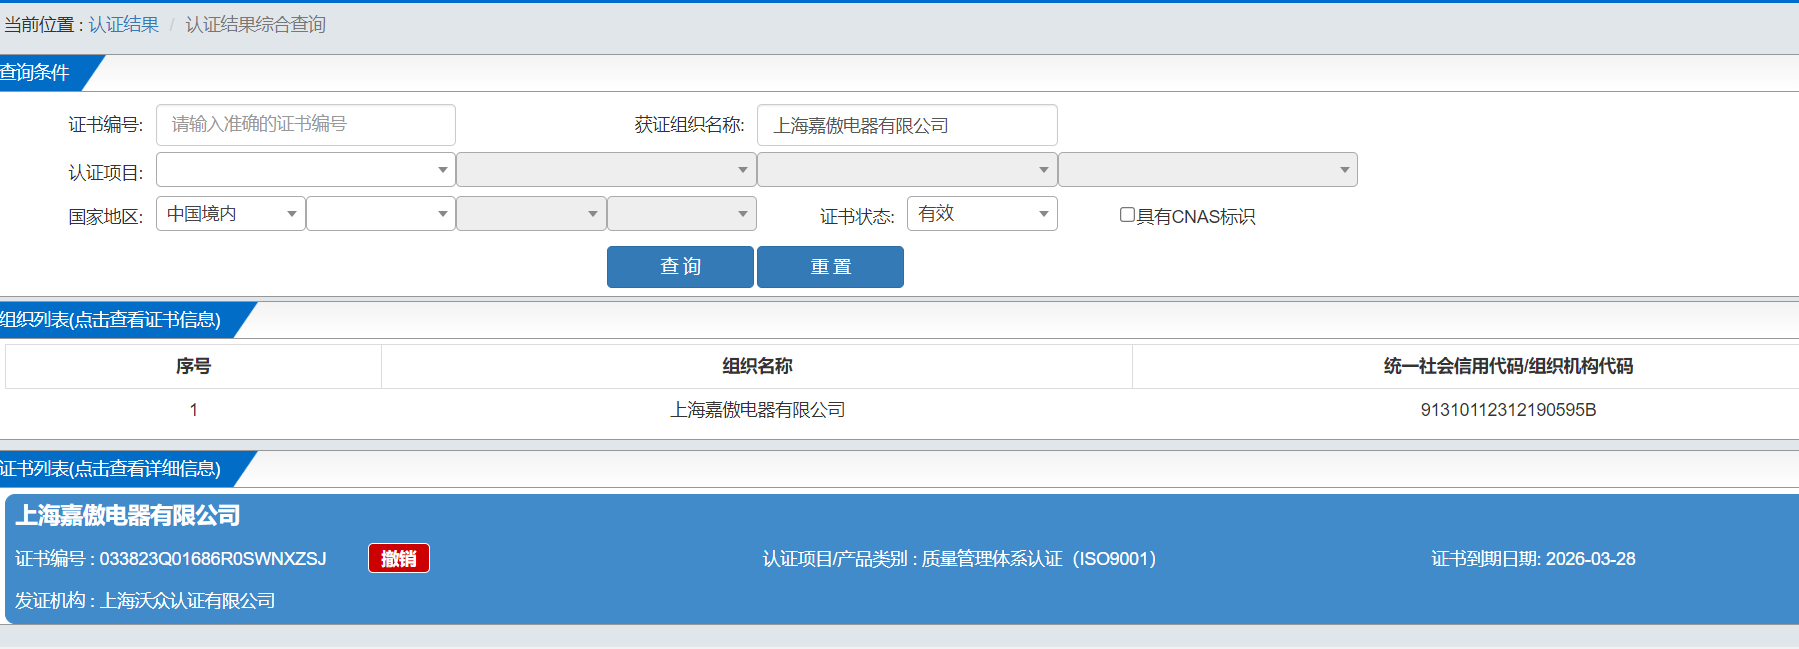Select the 组织列表 section header
Screen dimensions: 1799x649
tap(111, 320)
